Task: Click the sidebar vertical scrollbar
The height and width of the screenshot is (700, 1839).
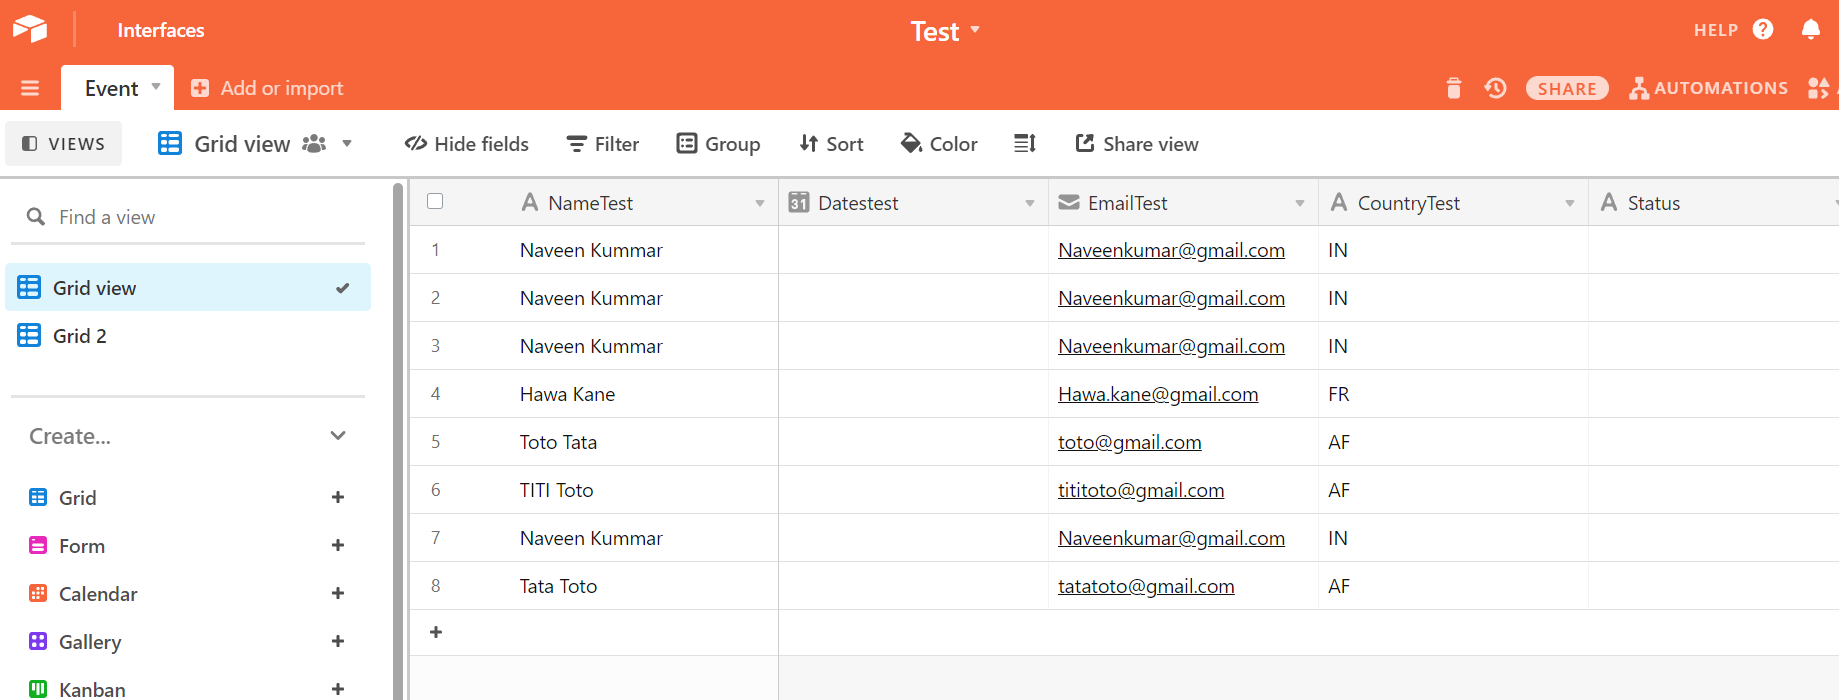Action: (x=398, y=440)
